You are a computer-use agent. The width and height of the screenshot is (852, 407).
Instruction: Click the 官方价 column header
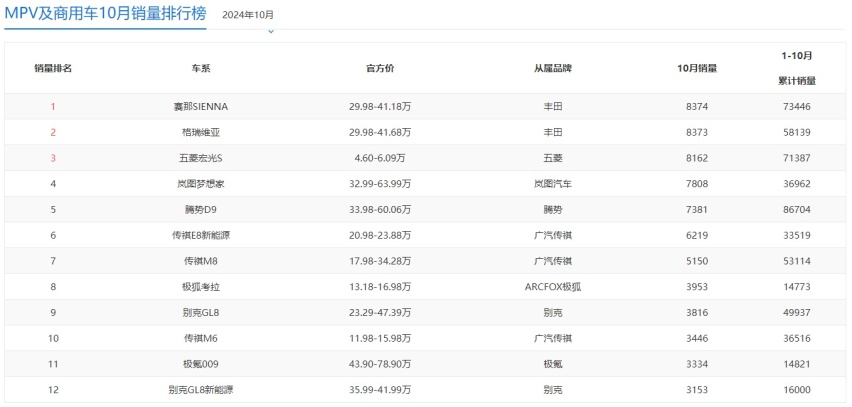(x=380, y=69)
